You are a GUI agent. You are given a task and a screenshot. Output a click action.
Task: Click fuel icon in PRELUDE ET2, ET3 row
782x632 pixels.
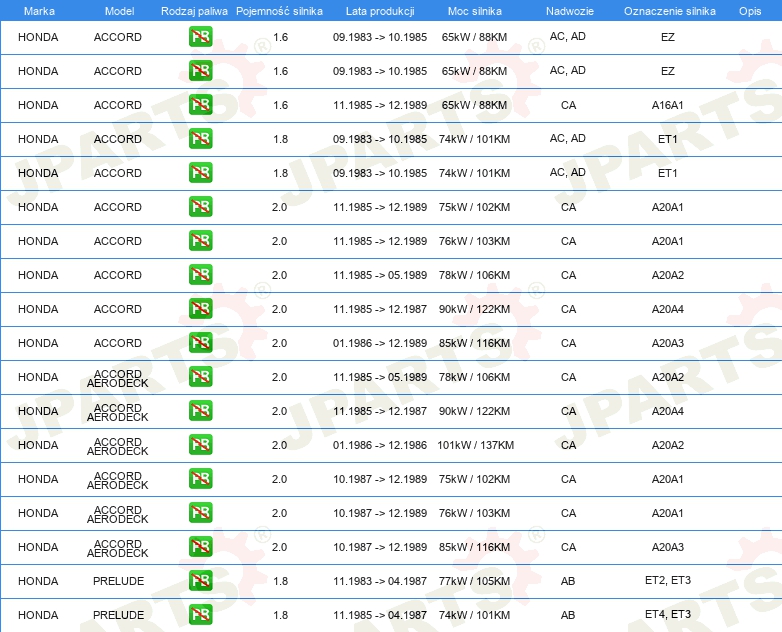200,580
